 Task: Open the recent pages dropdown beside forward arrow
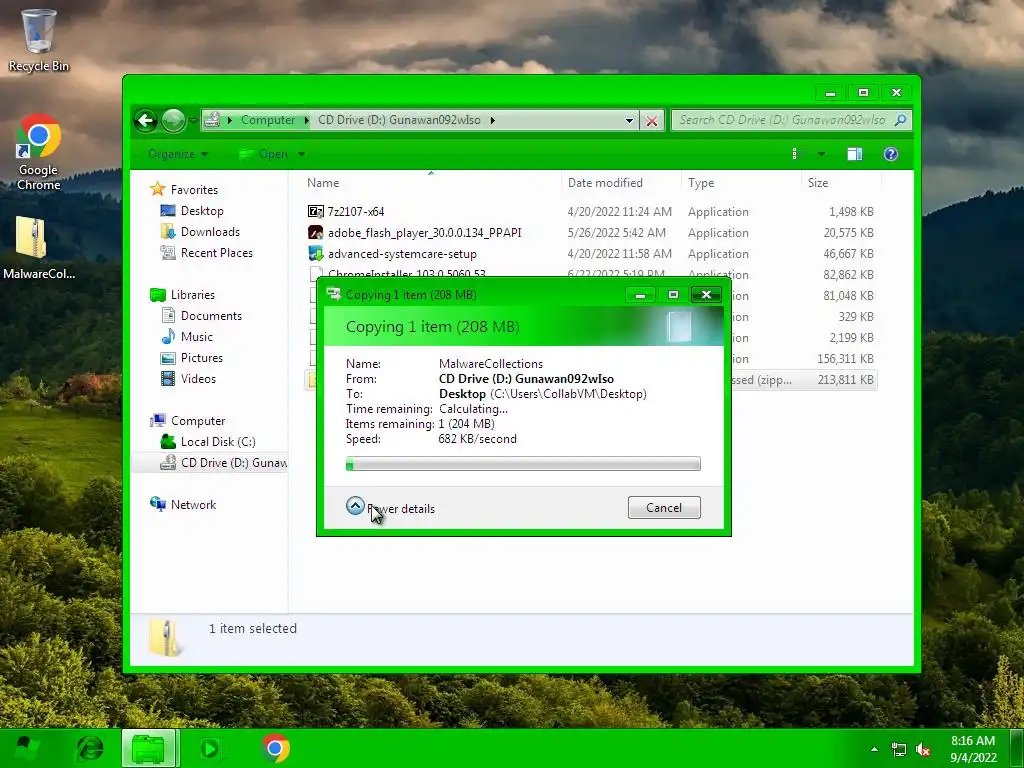(x=193, y=120)
